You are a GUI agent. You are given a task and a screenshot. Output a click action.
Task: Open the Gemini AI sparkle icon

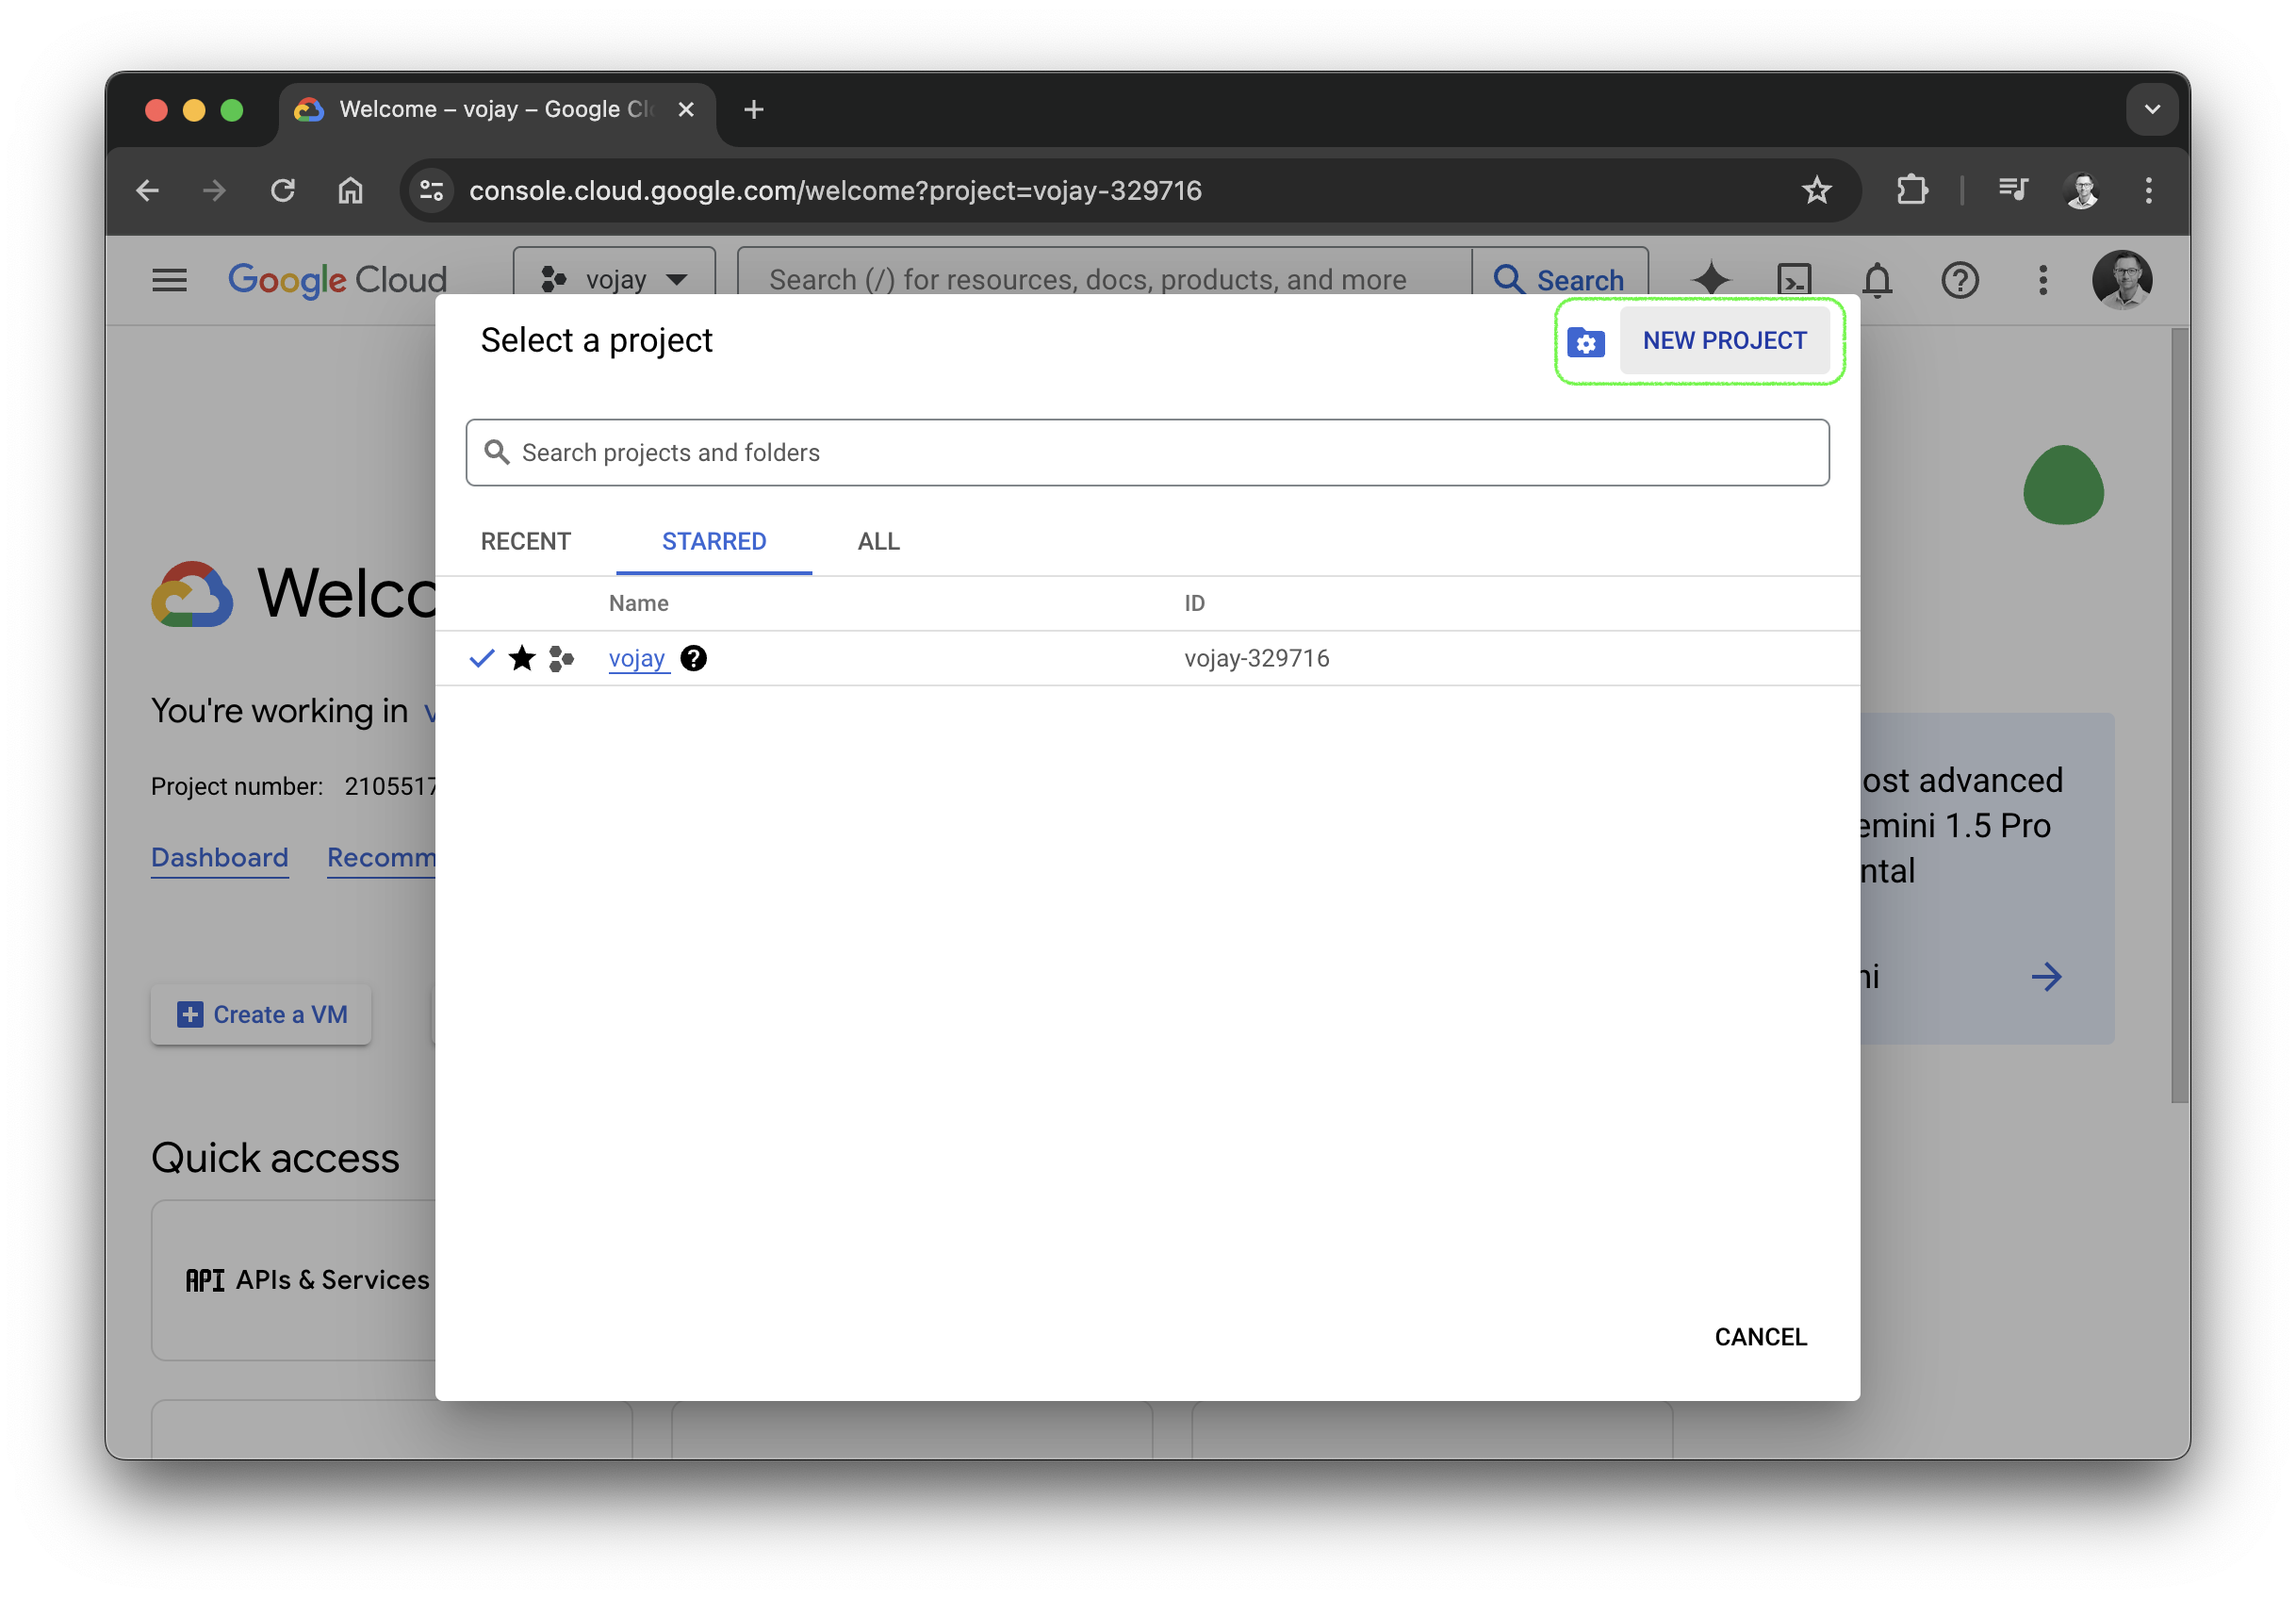[1710, 279]
